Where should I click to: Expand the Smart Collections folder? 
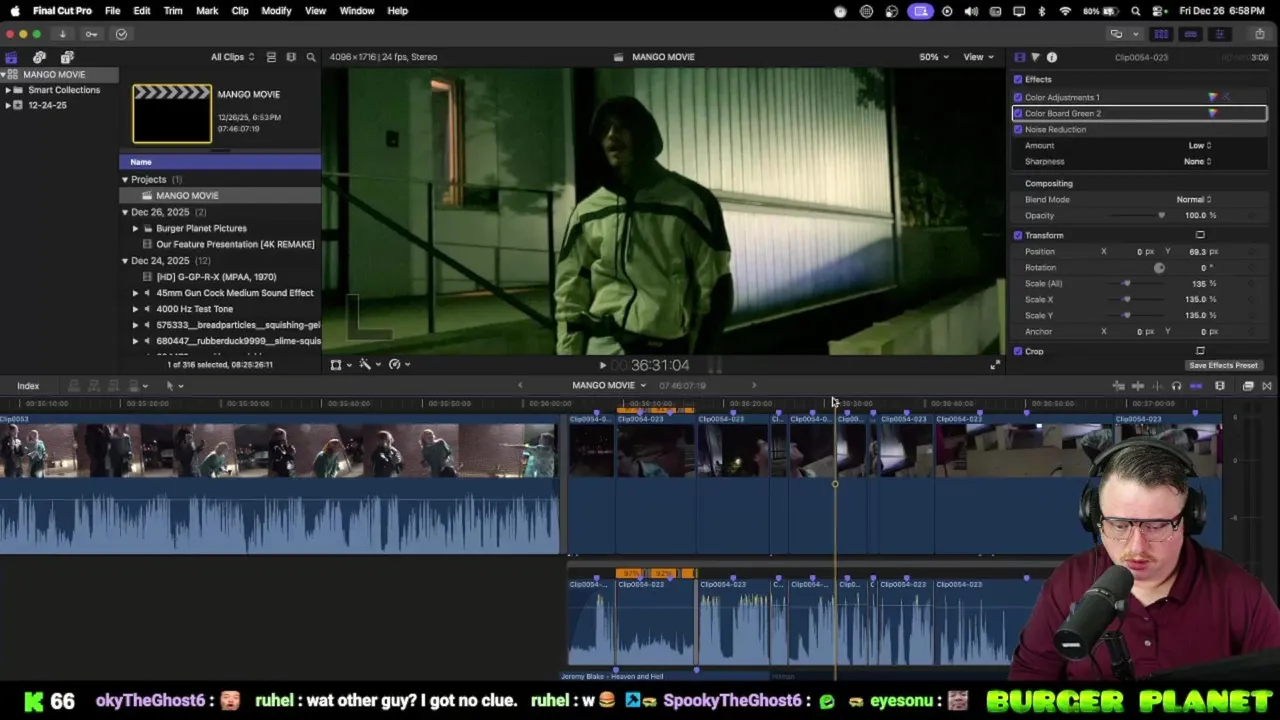8,90
